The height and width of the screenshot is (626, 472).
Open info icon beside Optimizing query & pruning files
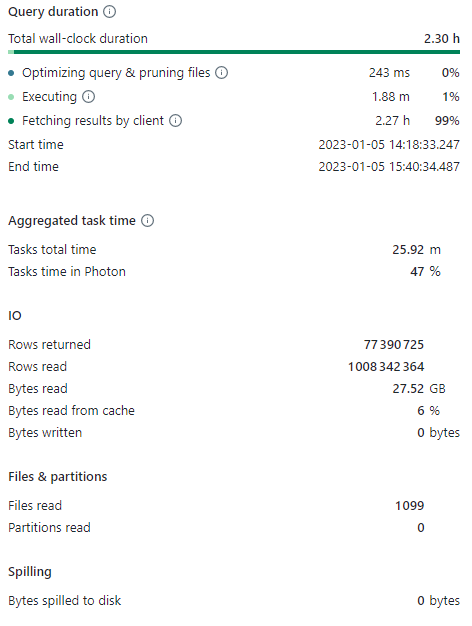[221, 73]
